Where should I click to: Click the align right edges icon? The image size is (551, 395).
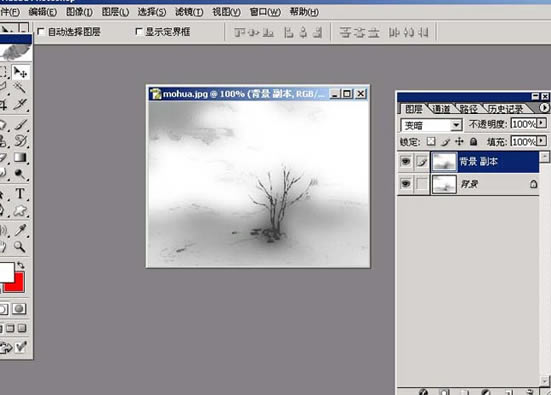point(317,32)
